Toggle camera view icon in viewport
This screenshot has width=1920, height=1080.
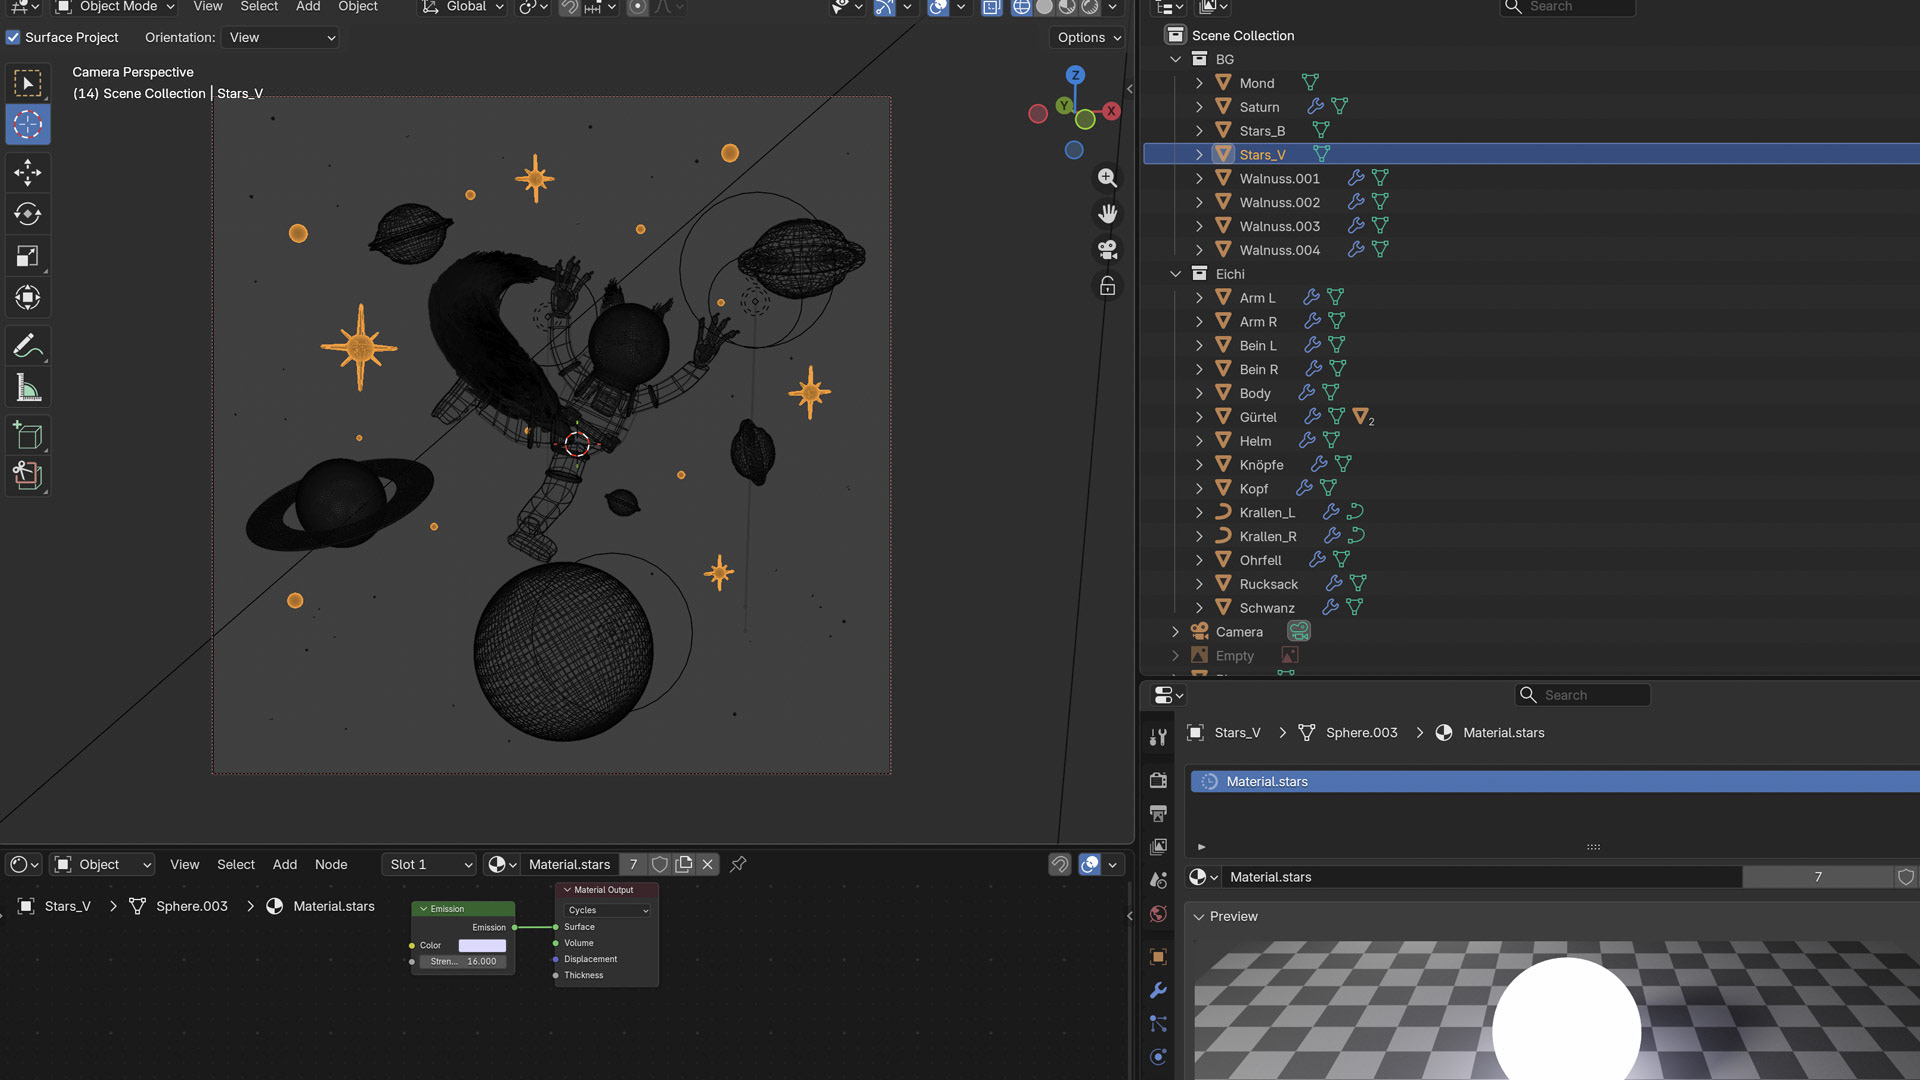coord(1107,250)
